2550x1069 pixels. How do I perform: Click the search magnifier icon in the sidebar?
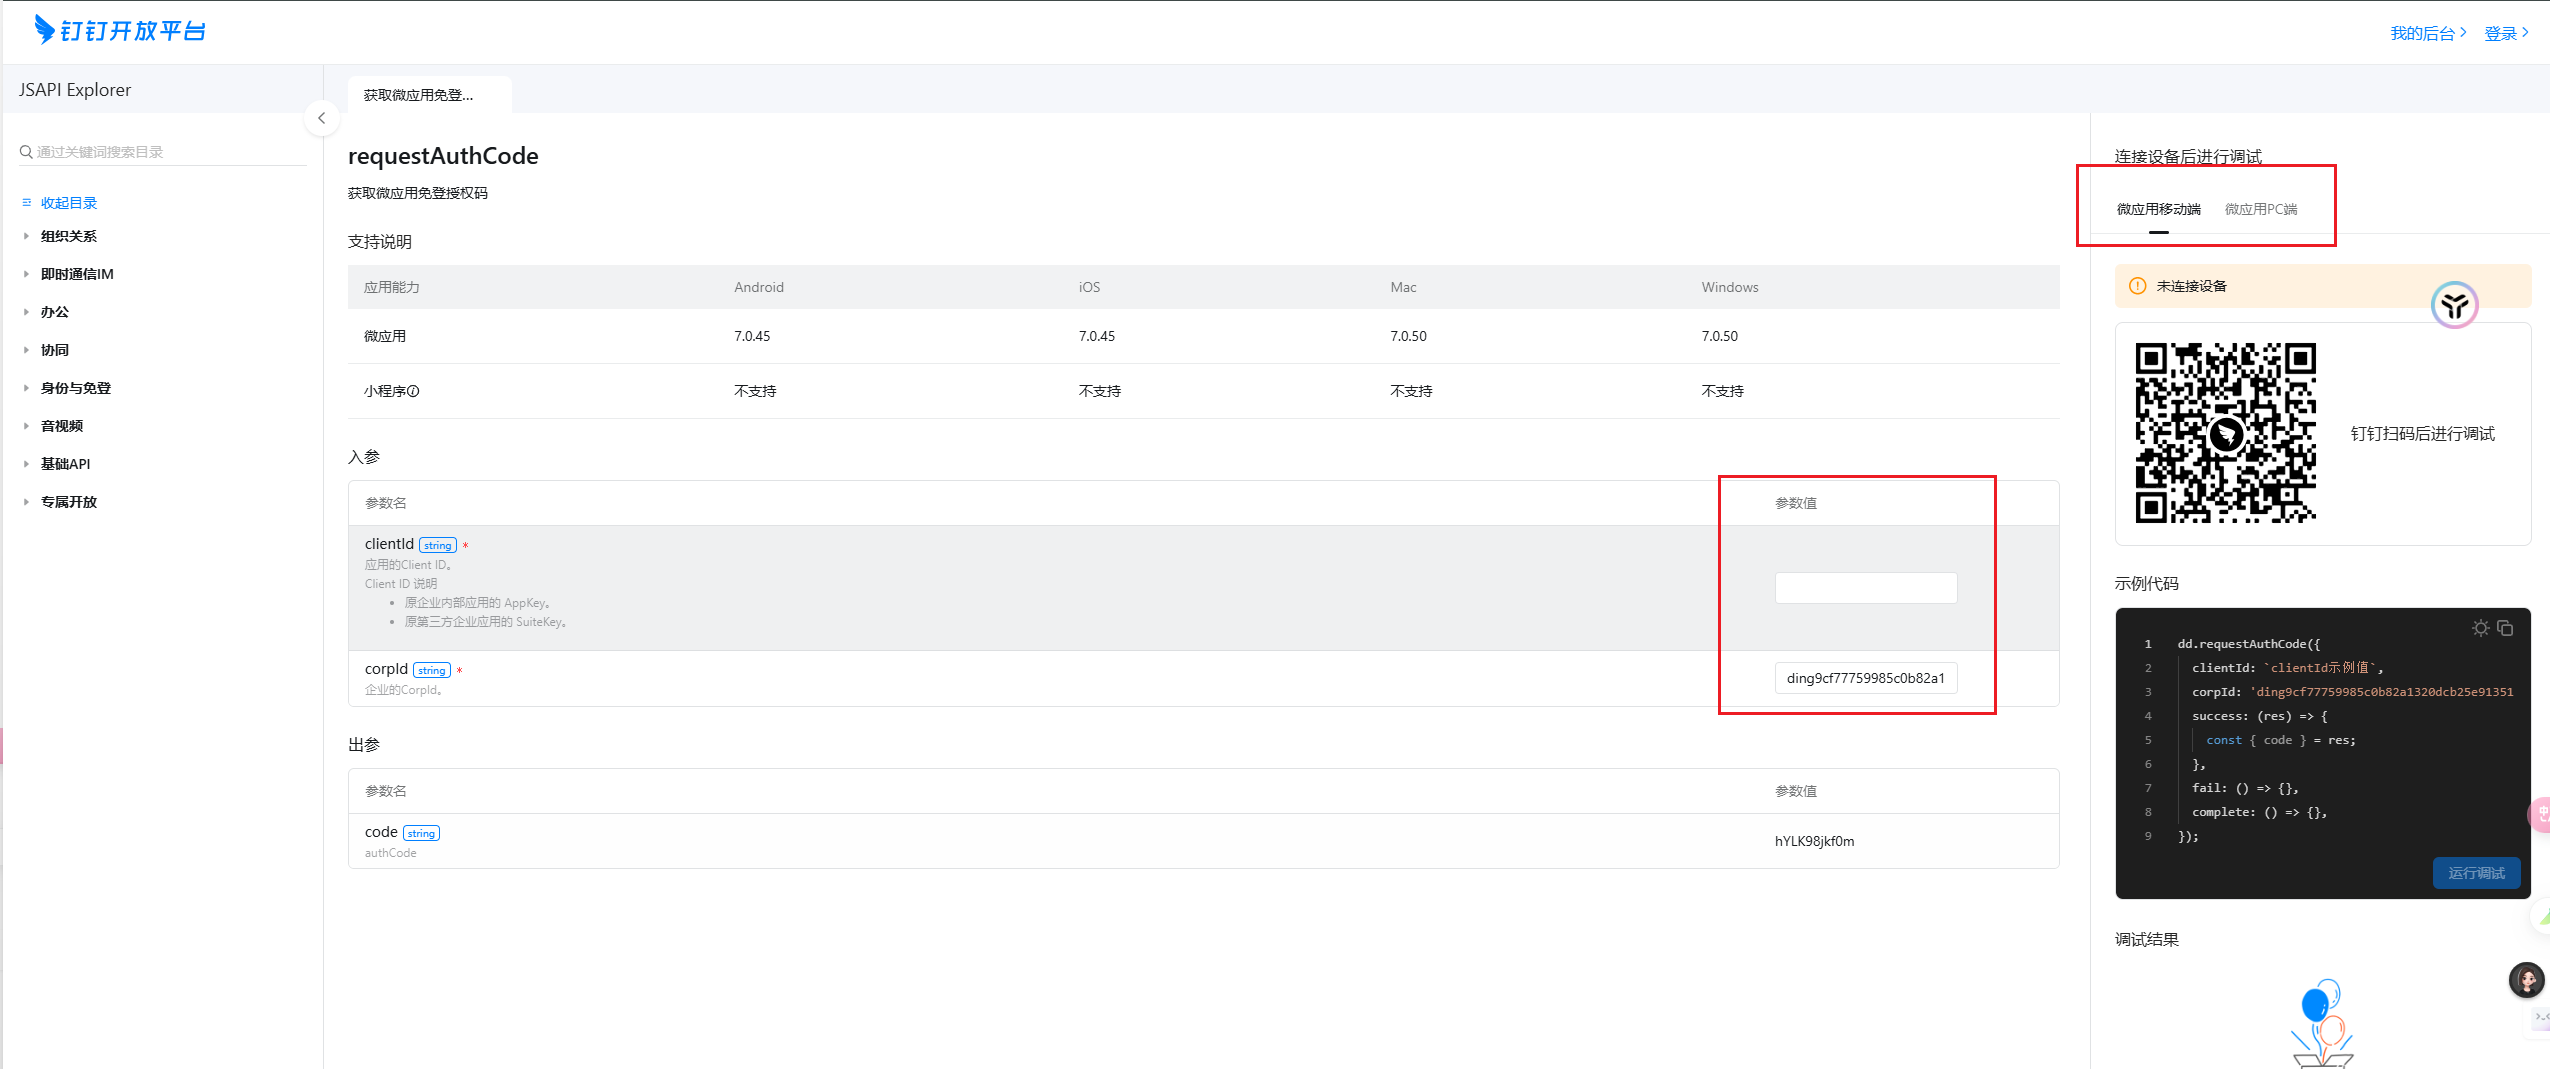(26, 152)
